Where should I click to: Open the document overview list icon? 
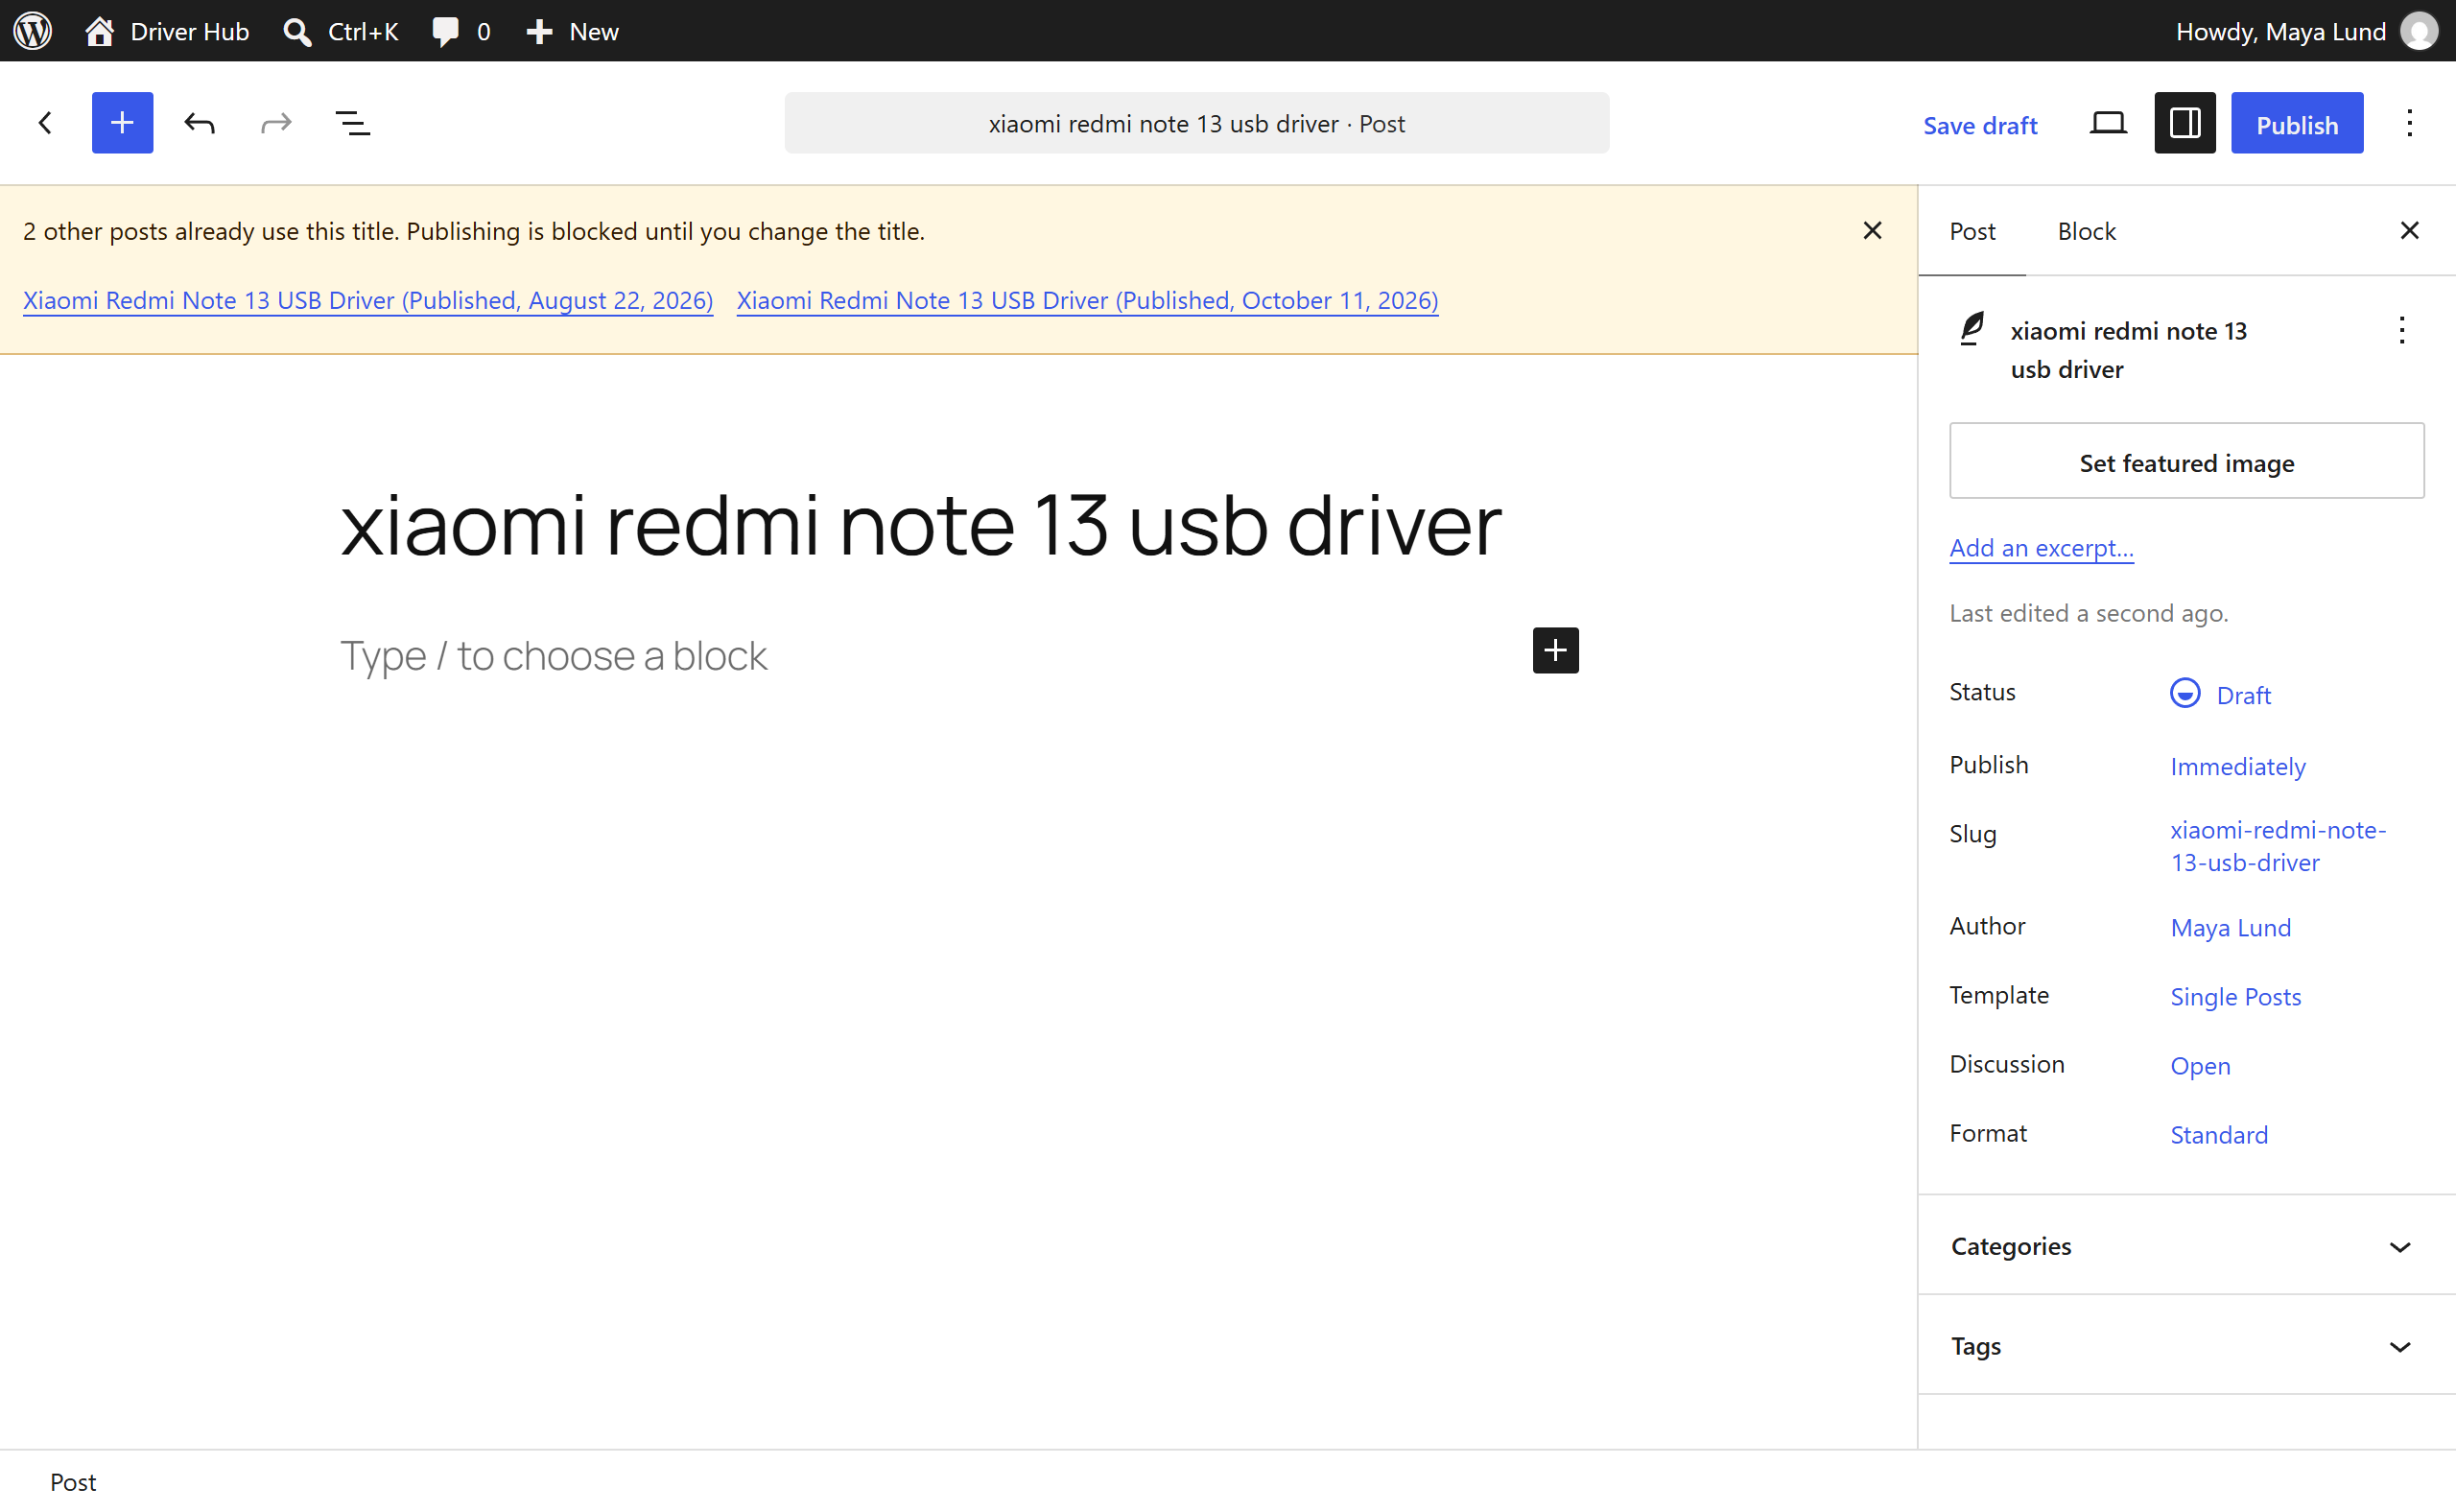(x=352, y=123)
